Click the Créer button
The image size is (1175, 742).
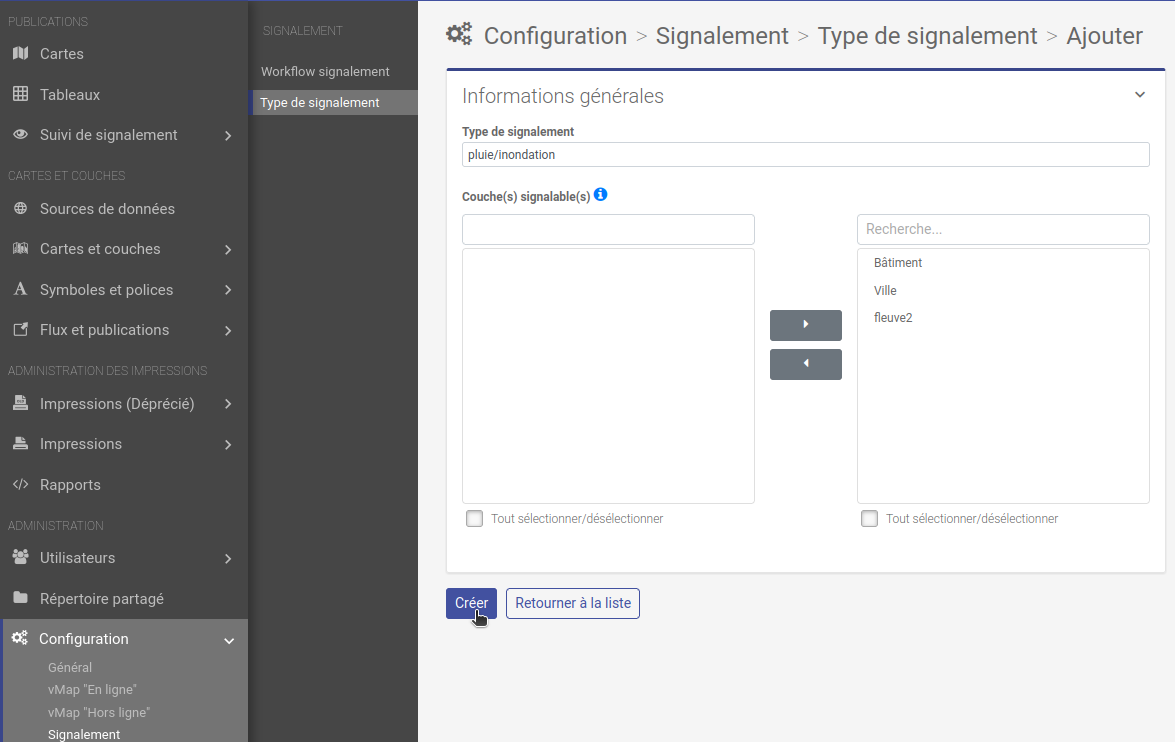coord(471,603)
